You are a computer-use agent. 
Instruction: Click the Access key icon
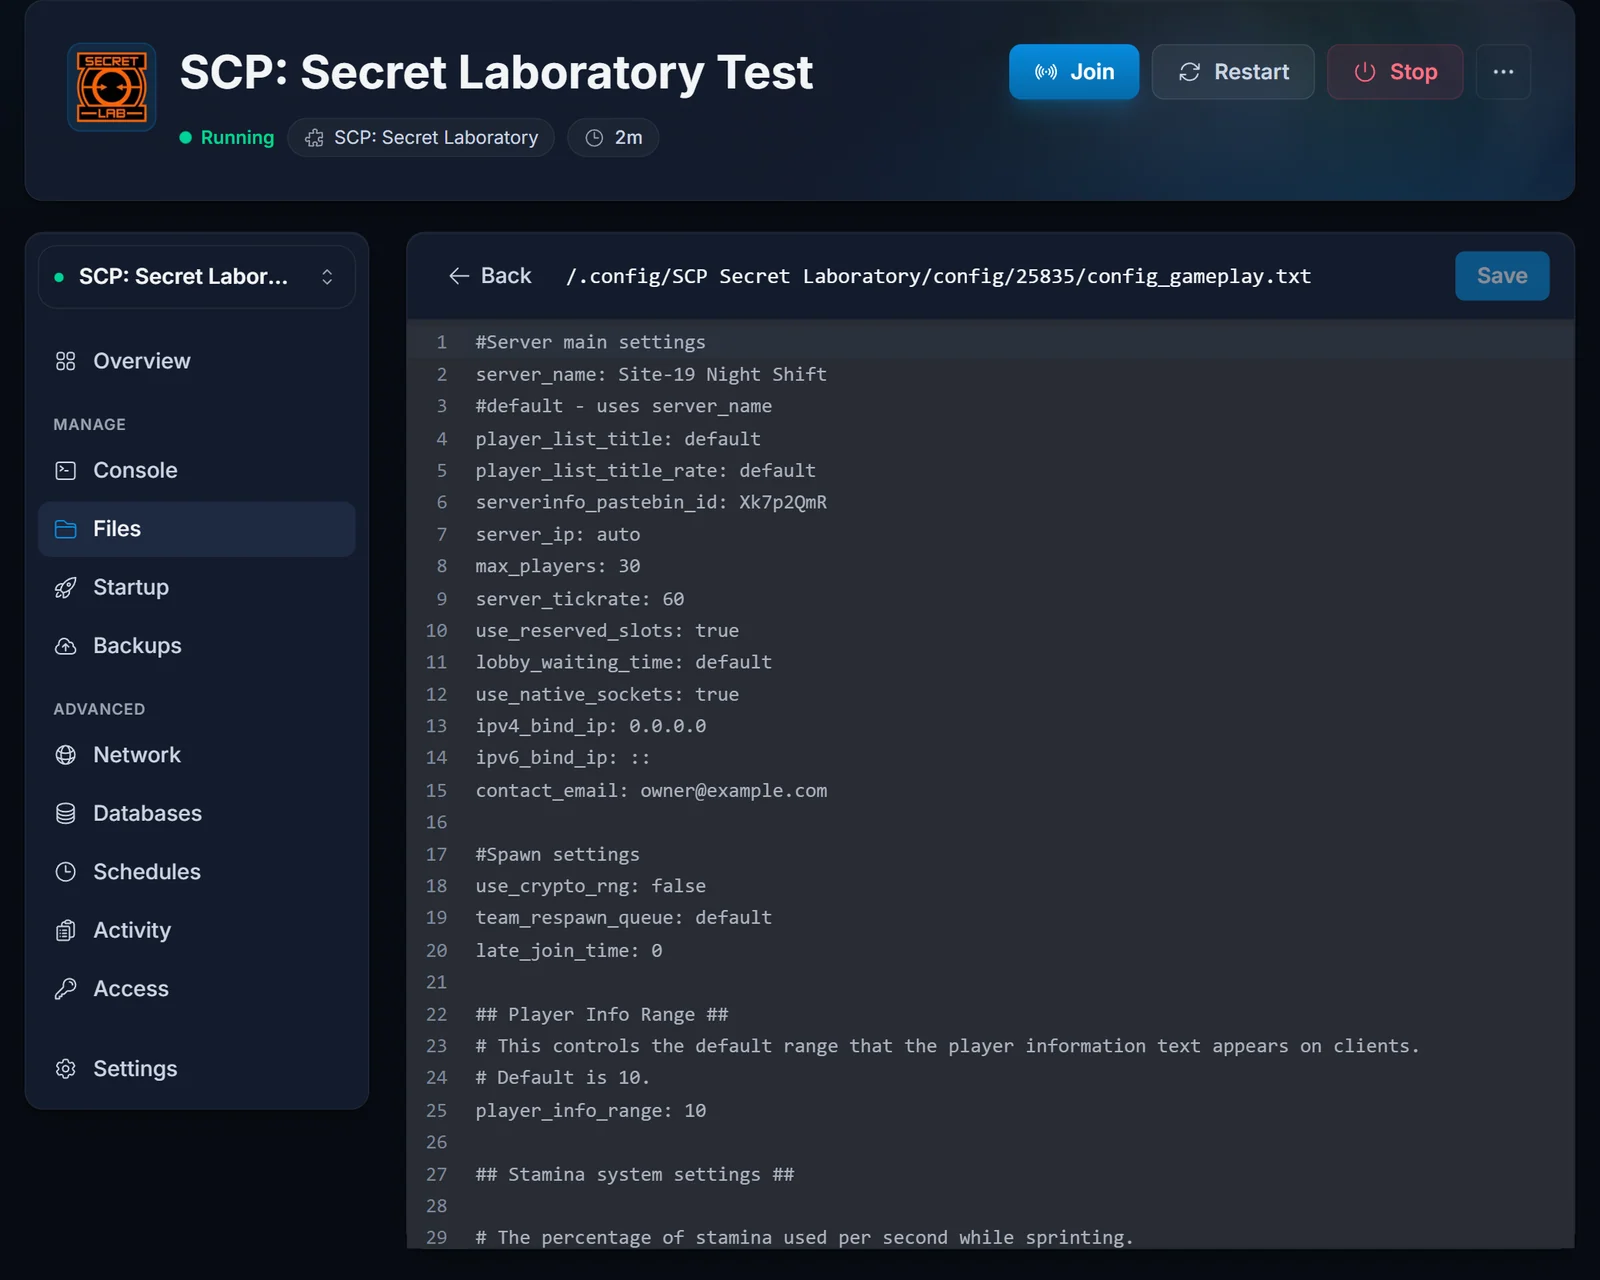pyautogui.click(x=66, y=989)
